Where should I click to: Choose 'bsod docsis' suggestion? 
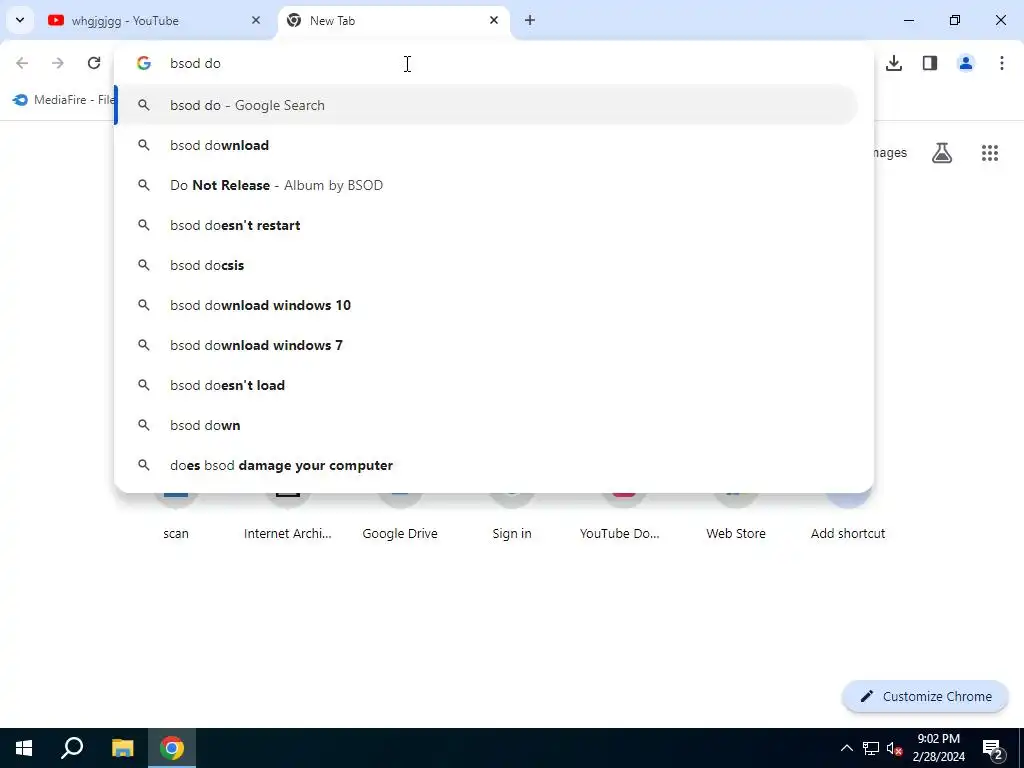click(x=487, y=265)
